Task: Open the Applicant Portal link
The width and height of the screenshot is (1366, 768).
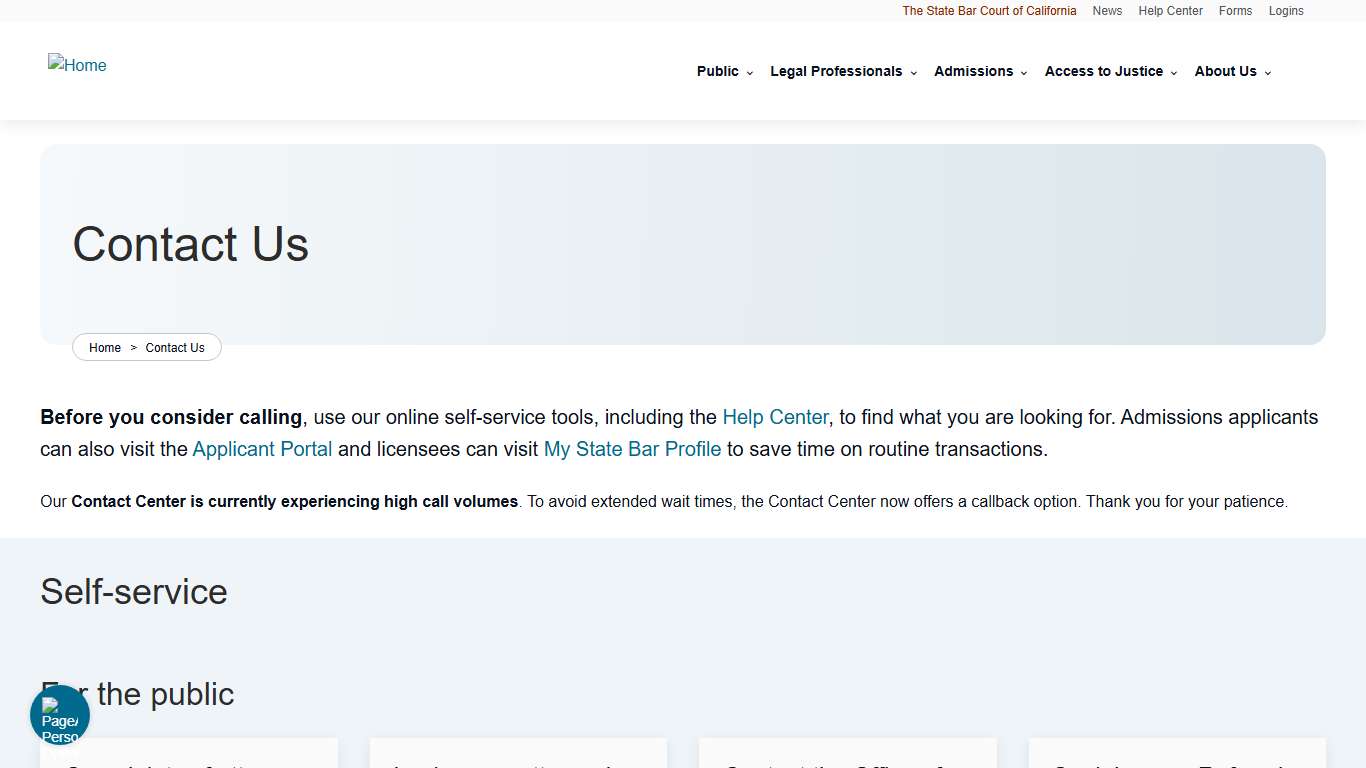Action: [x=262, y=449]
